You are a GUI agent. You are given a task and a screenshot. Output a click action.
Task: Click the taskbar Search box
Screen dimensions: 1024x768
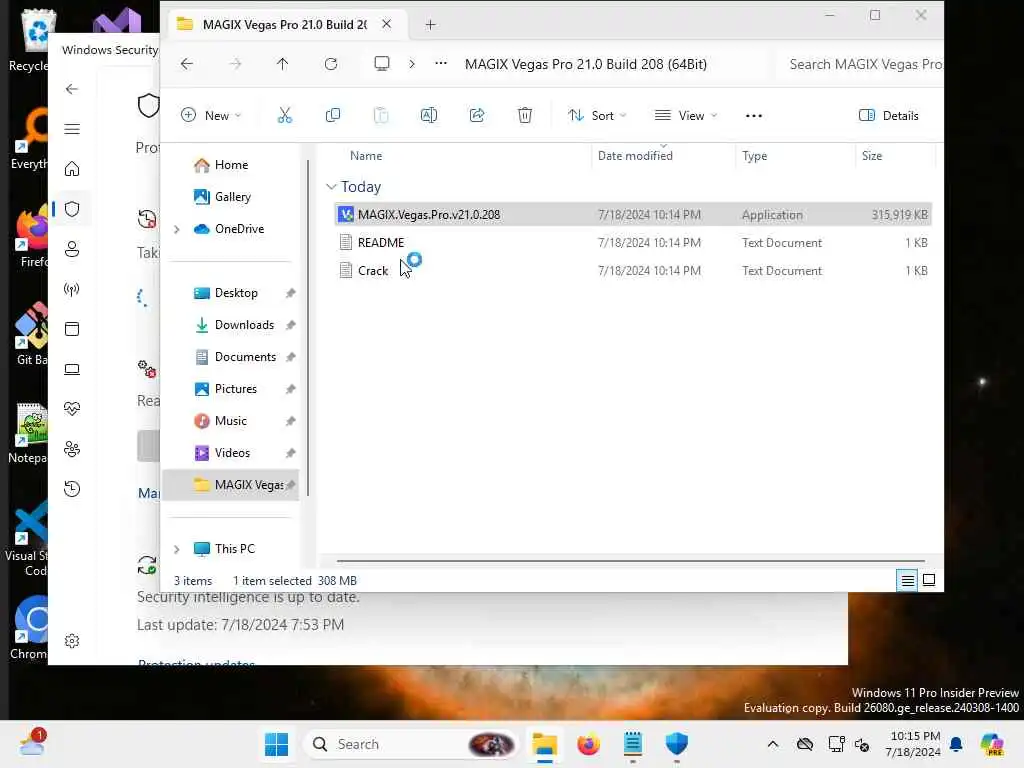point(411,744)
